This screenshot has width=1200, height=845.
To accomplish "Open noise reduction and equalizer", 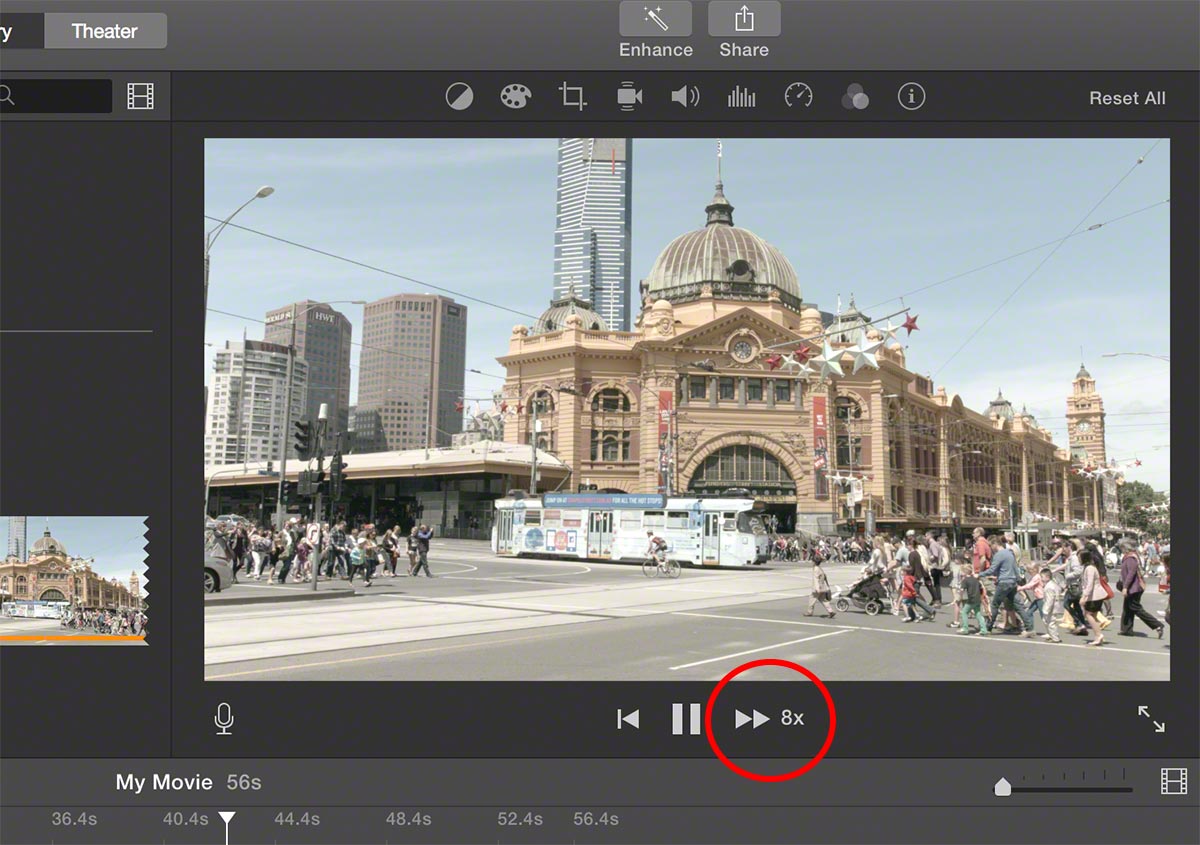I will [742, 97].
